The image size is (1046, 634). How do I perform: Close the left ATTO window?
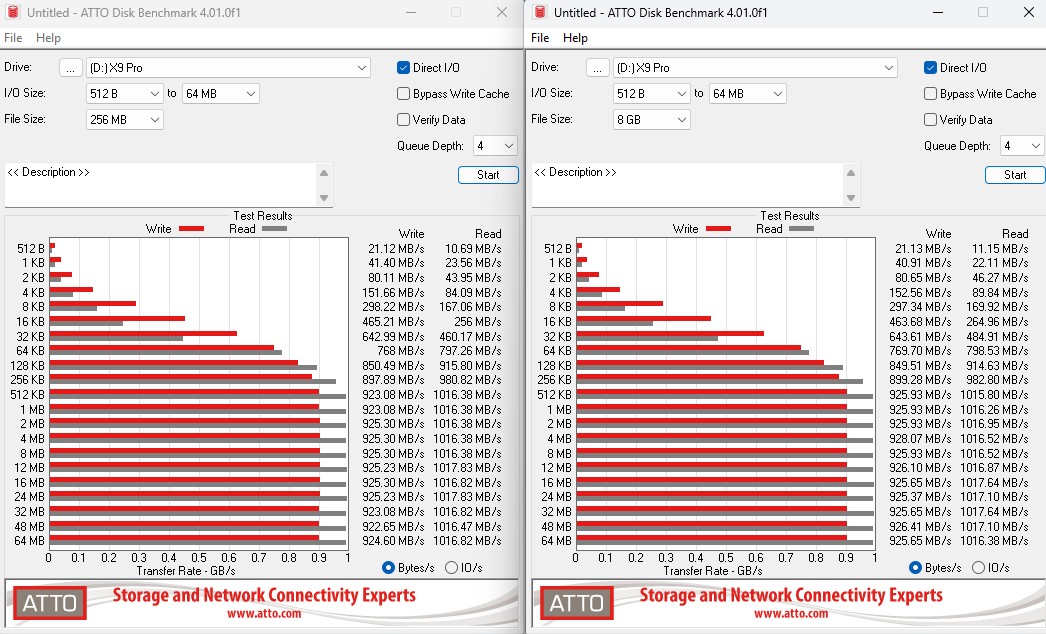[502, 13]
